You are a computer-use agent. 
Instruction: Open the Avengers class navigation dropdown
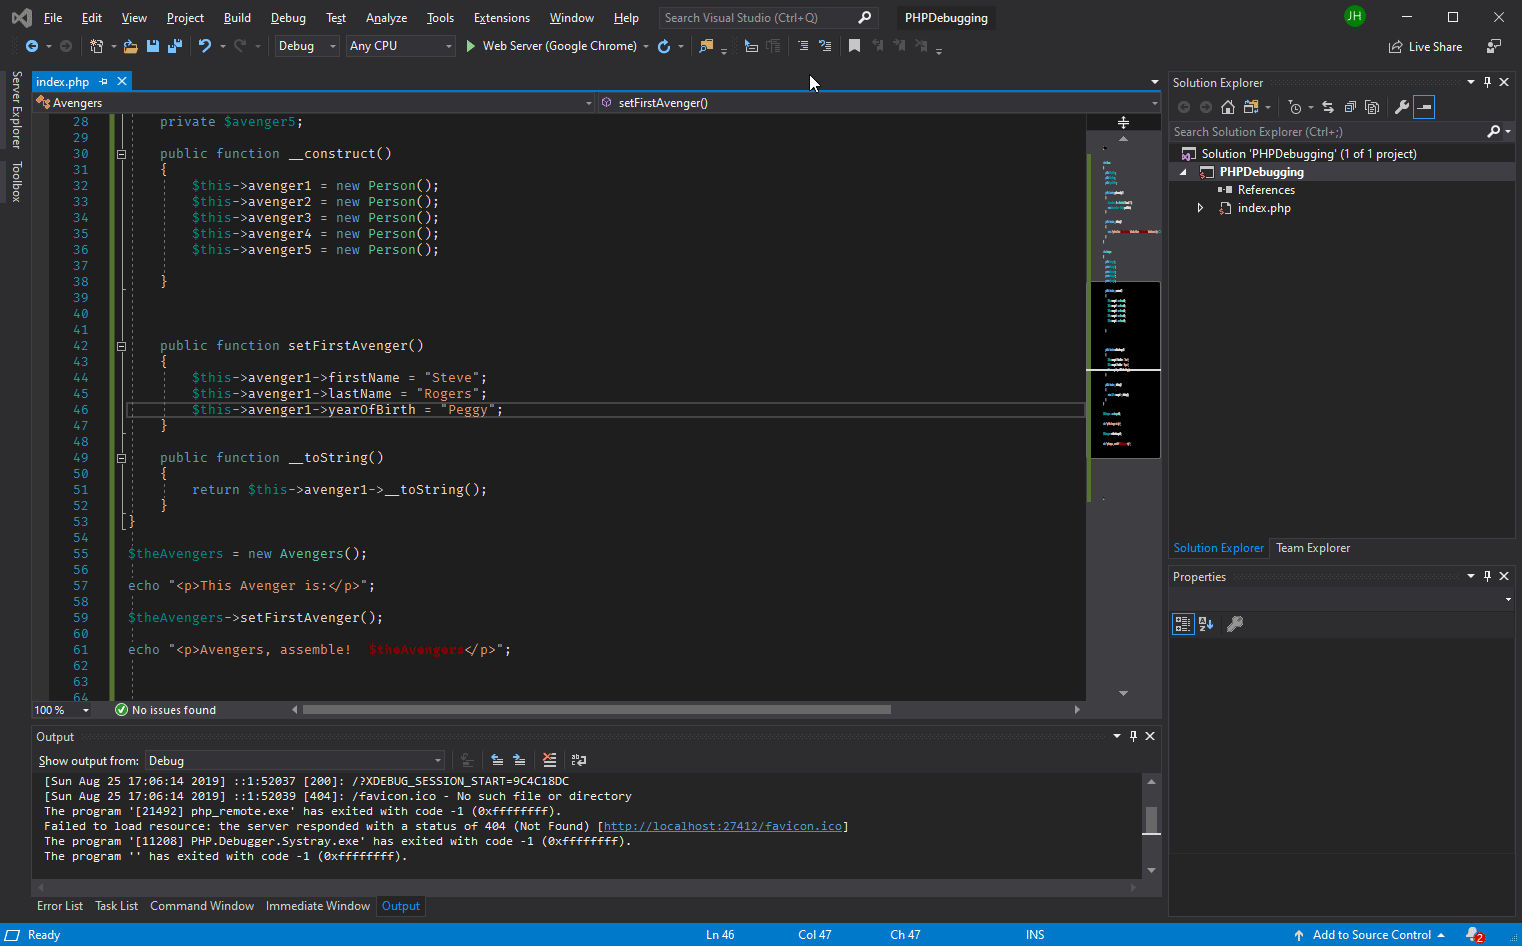click(x=314, y=103)
